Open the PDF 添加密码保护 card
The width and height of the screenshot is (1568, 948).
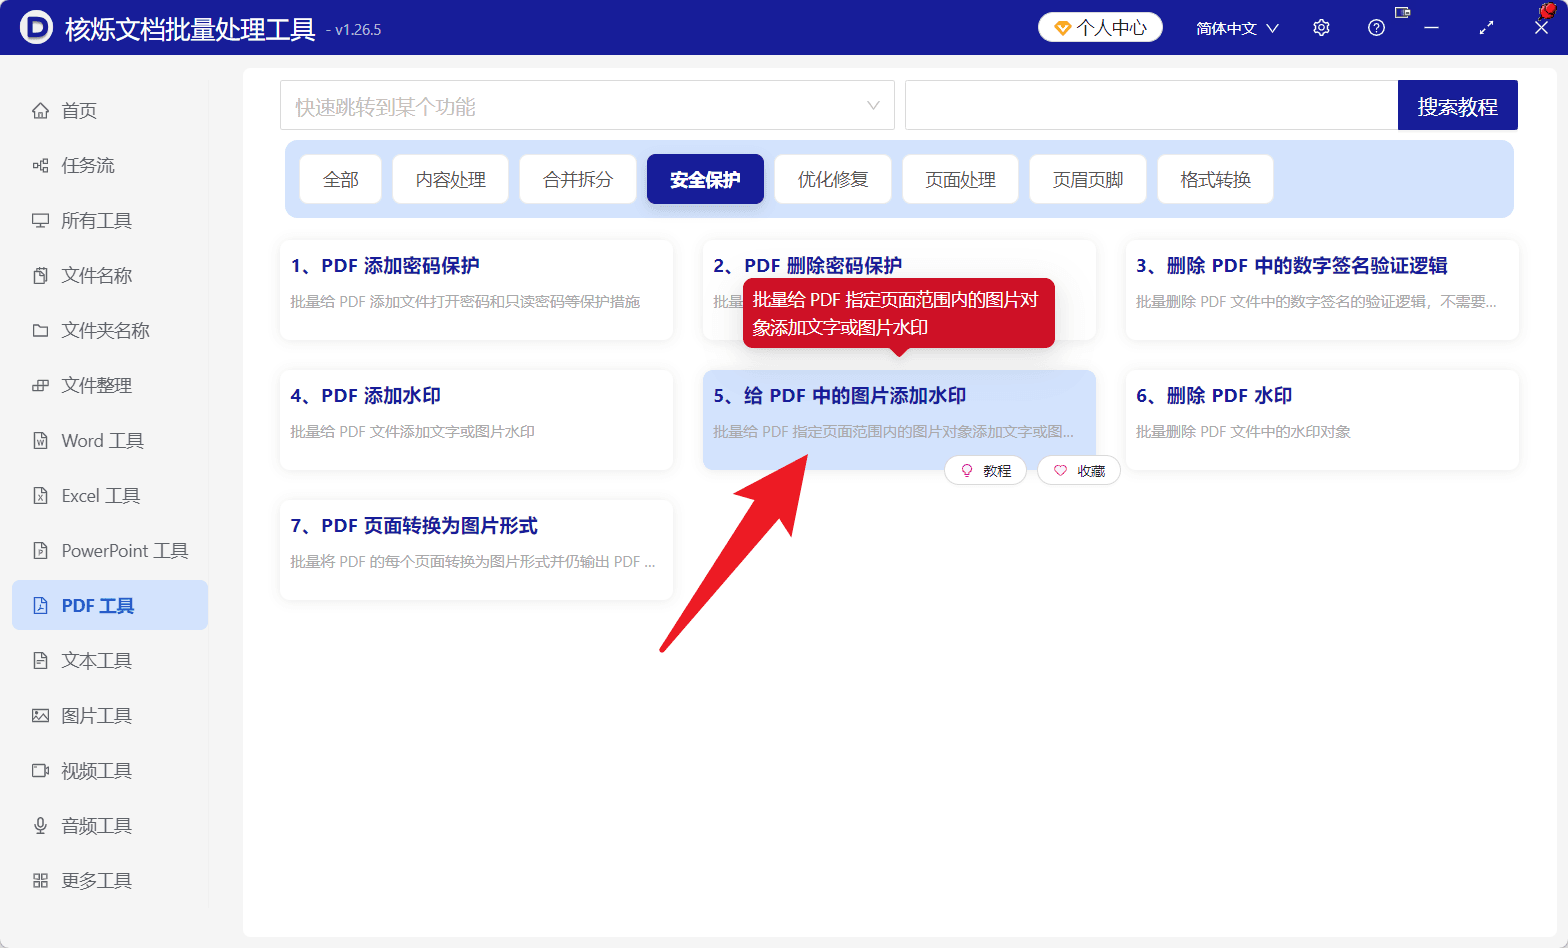[x=476, y=290]
